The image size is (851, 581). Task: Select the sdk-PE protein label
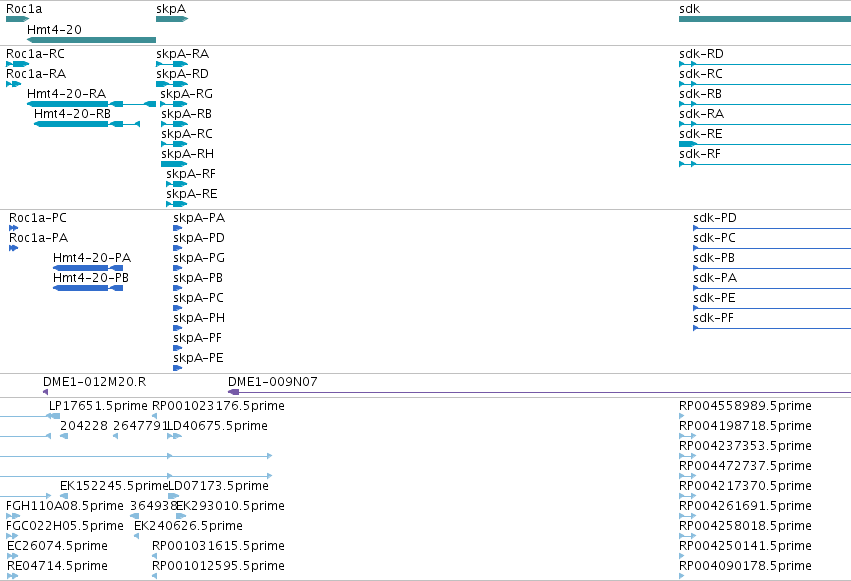pyautogui.click(x=714, y=298)
